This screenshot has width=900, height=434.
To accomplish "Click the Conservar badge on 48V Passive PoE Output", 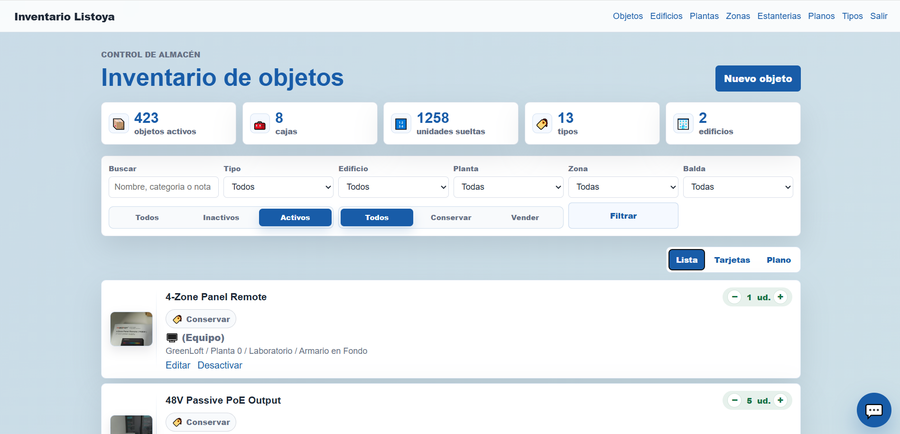I will [201, 422].
